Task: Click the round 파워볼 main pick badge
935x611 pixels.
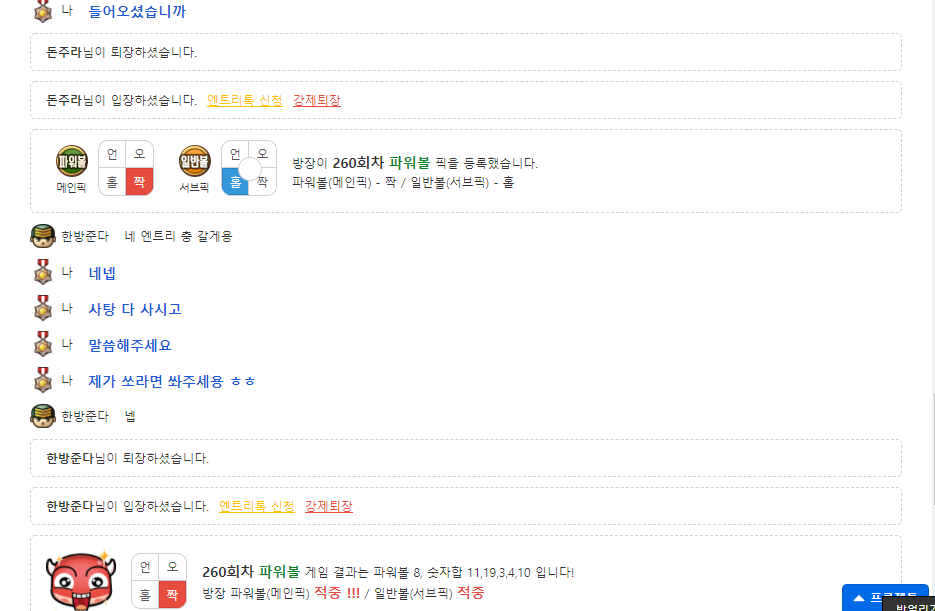Action: coord(72,161)
